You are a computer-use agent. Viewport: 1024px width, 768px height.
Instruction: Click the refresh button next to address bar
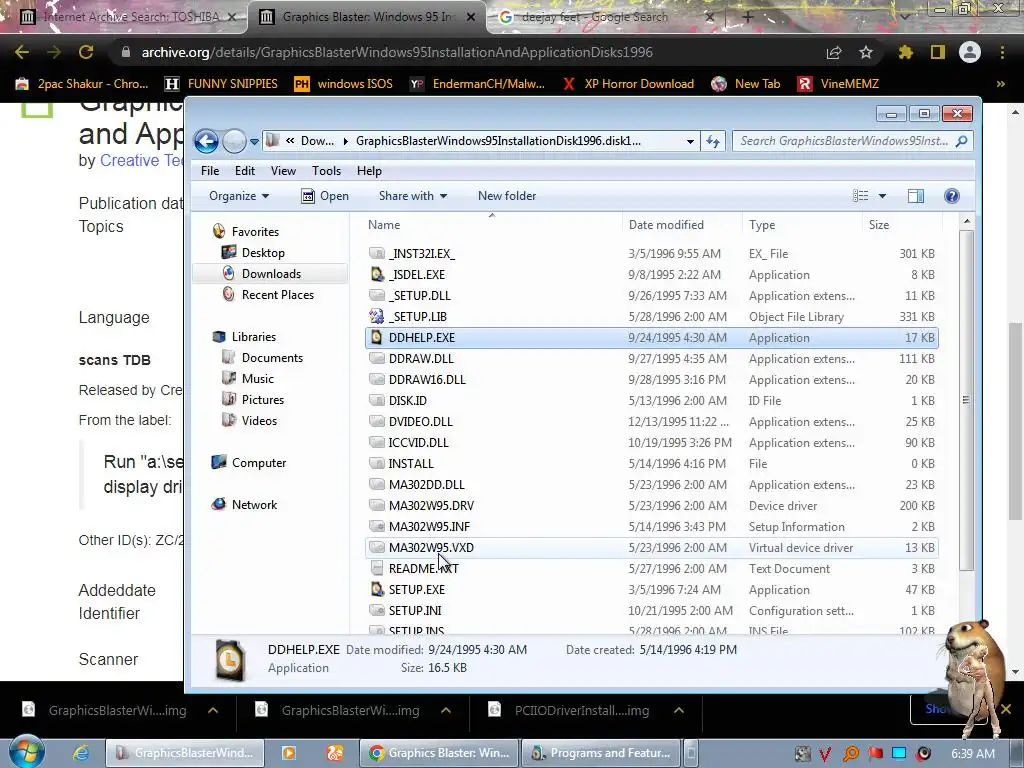pyautogui.click(x=712, y=141)
